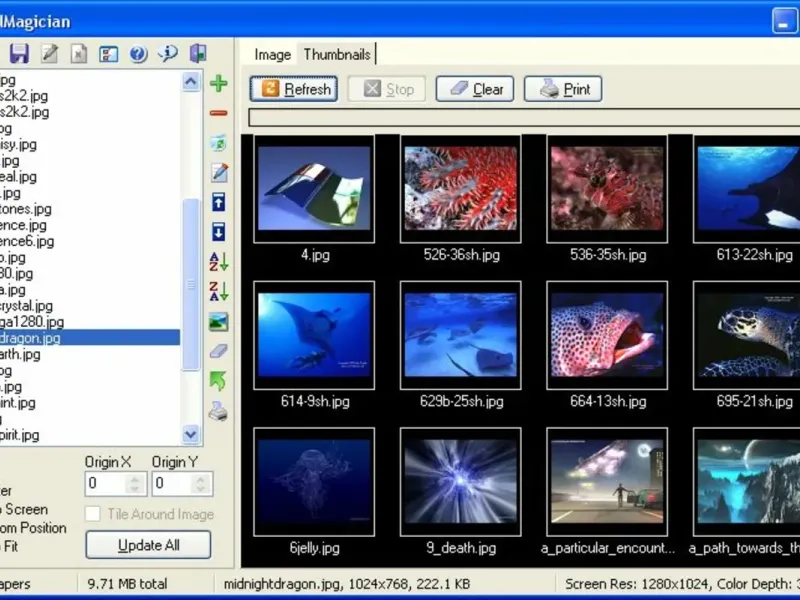Click the Update All button
Image resolution: width=800 pixels, height=600 pixels.
[148, 545]
